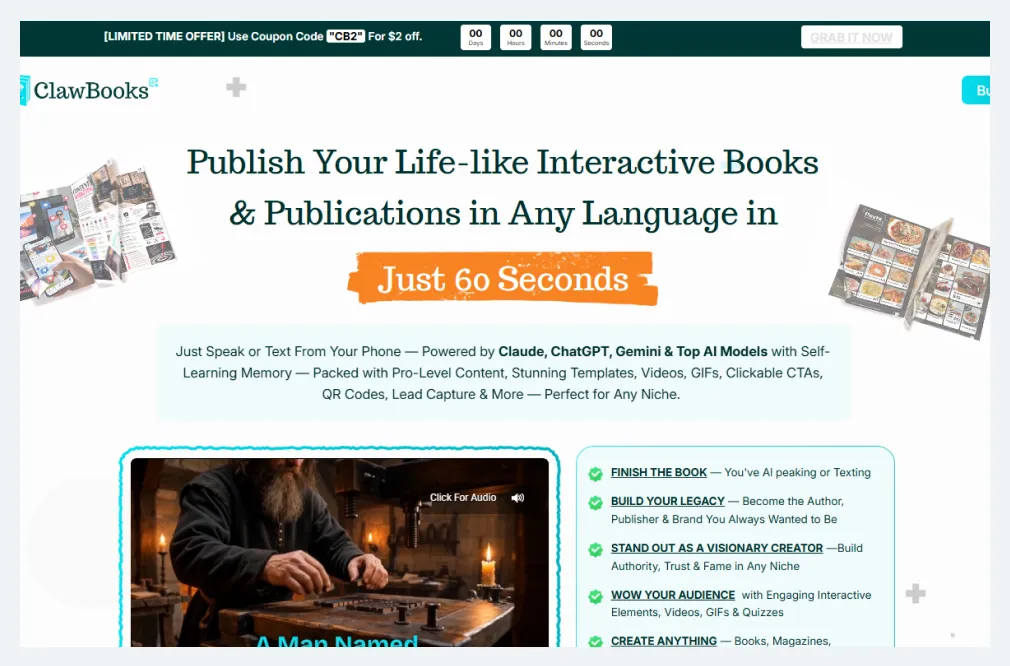Click the LIMITED TIME OFFER text
The width and height of the screenshot is (1010, 666).
pos(164,37)
